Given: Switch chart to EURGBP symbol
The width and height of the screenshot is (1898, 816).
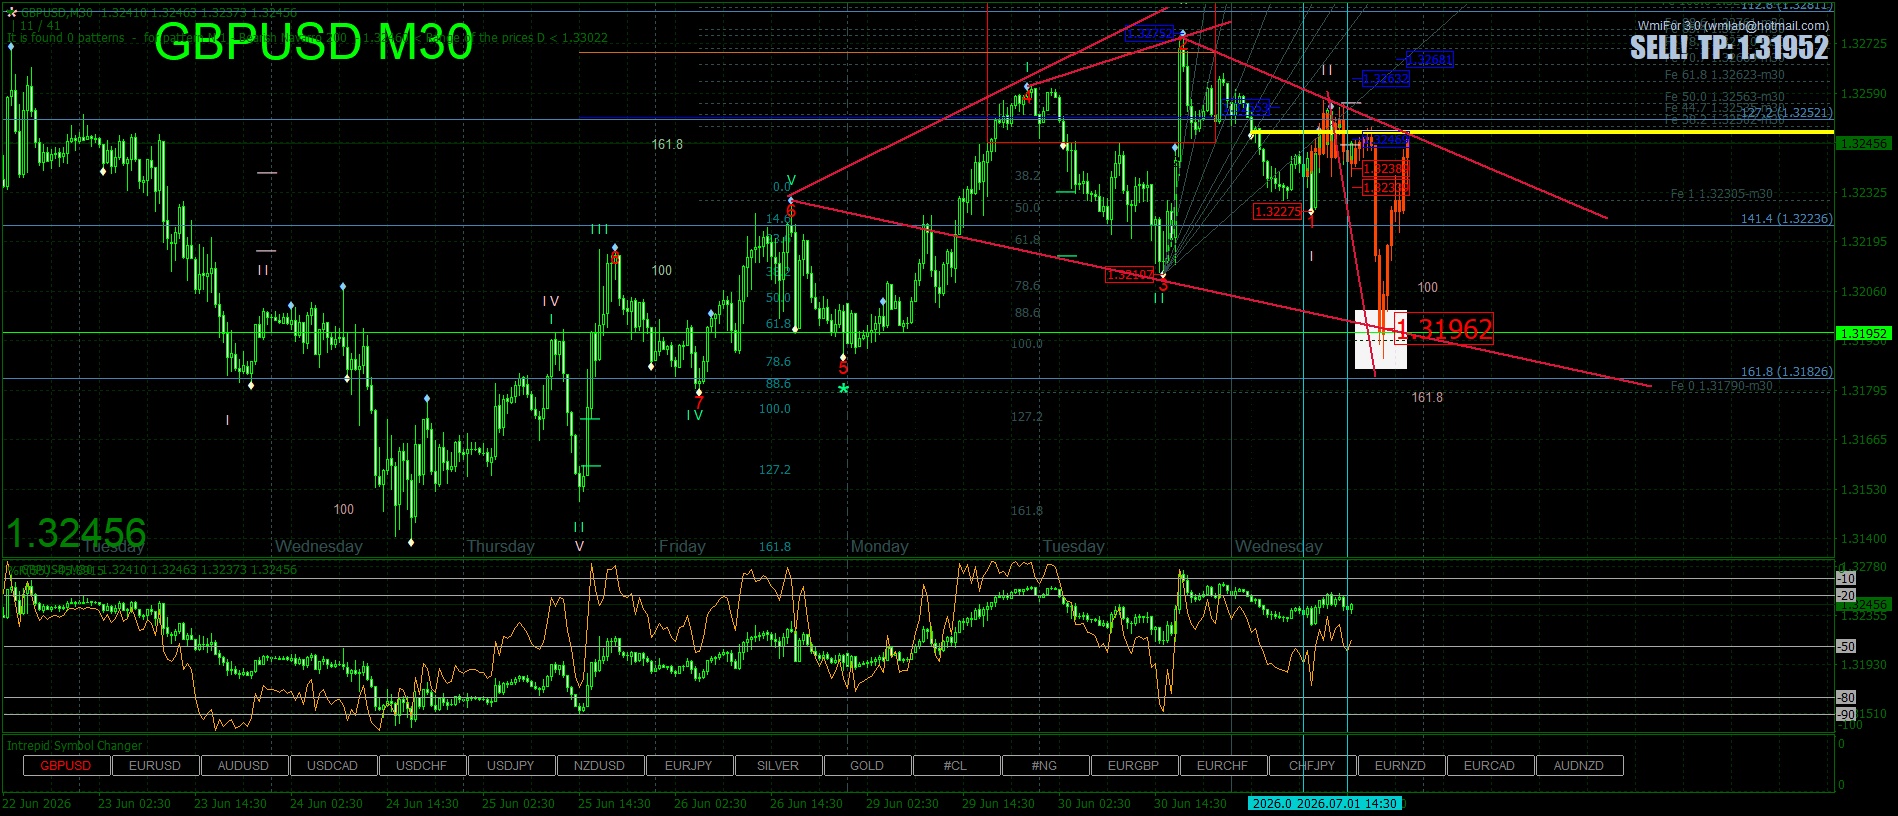Looking at the screenshot, I should (1133, 766).
